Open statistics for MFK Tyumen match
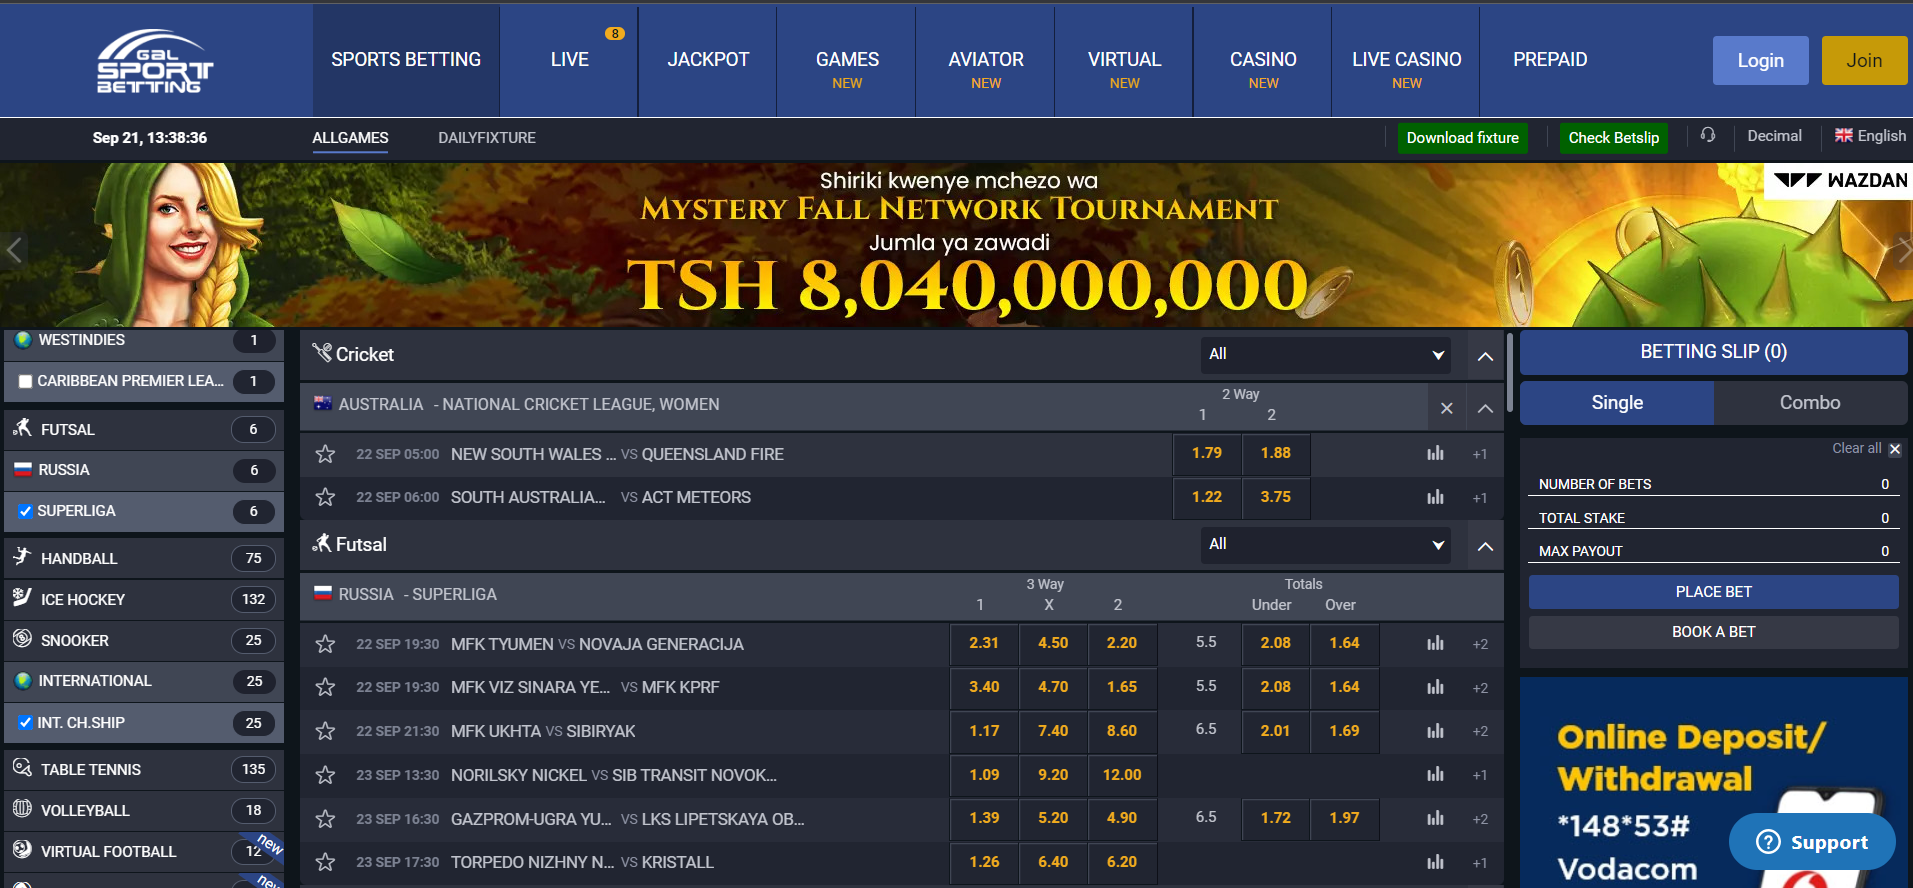The image size is (1913, 888). pyautogui.click(x=1436, y=643)
